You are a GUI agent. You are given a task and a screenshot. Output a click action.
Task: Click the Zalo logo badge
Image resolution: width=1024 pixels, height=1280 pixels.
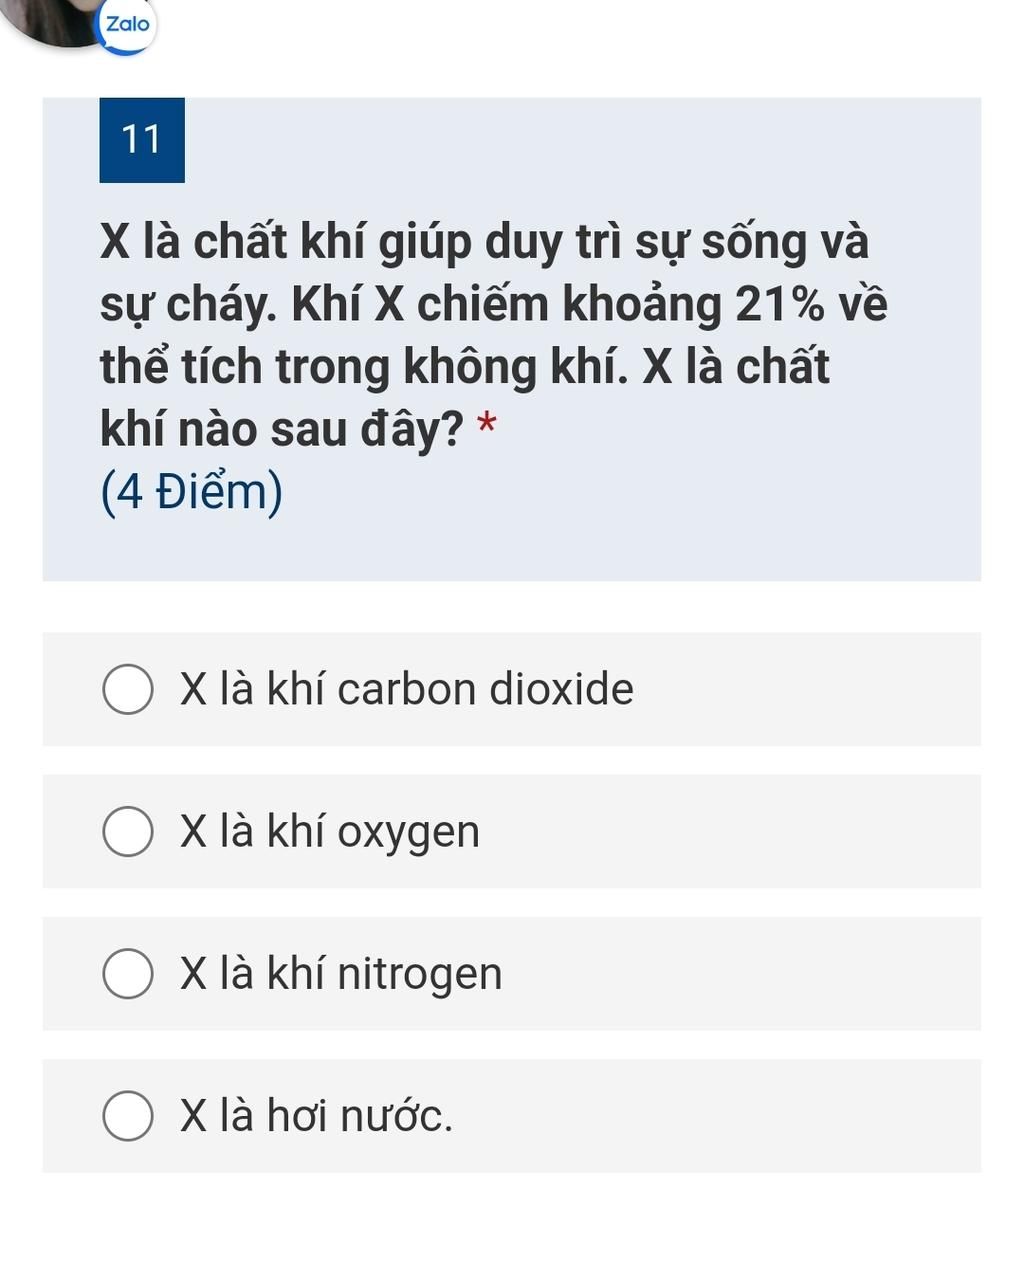[127, 24]
